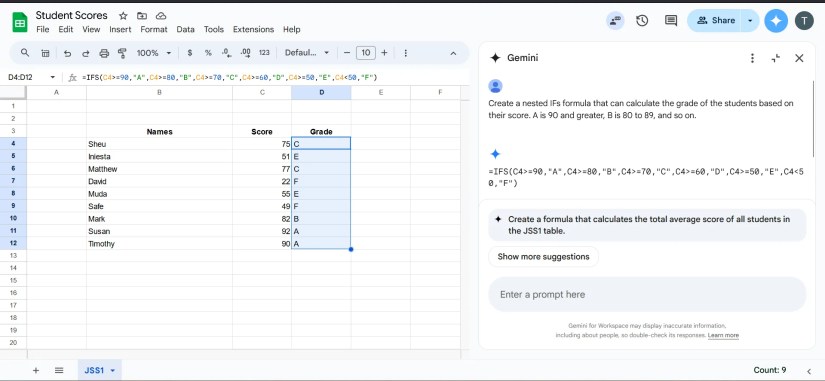The image size is (825, 381).
Task: Open the comments icon
Action: click(671, 21)
